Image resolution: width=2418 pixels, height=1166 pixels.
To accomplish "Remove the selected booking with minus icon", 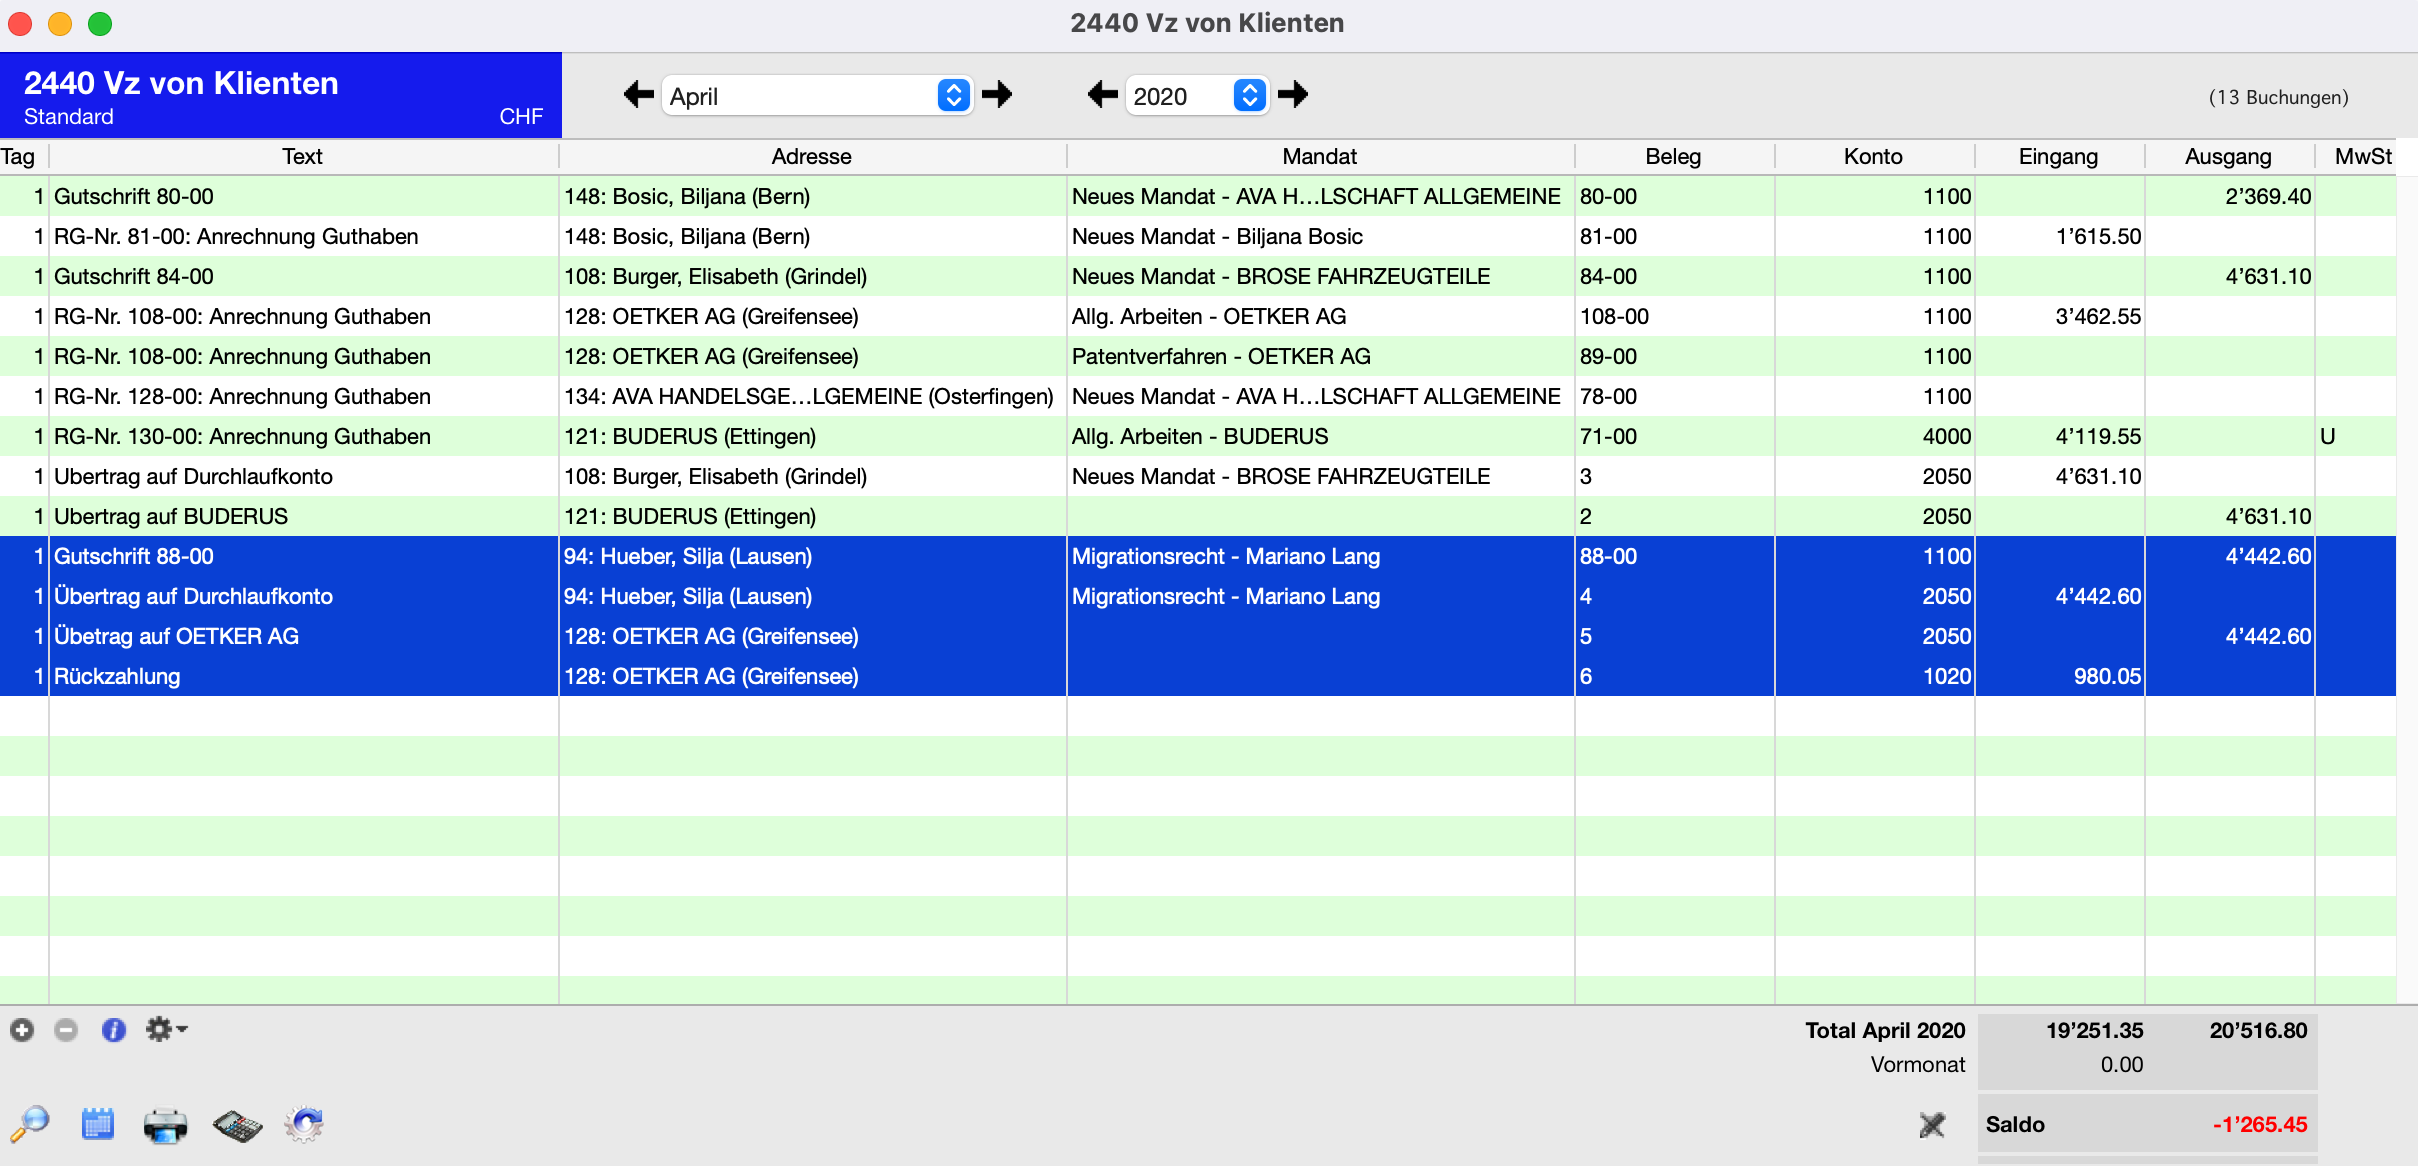I will pyautogui.click(x=66, y=1030).
